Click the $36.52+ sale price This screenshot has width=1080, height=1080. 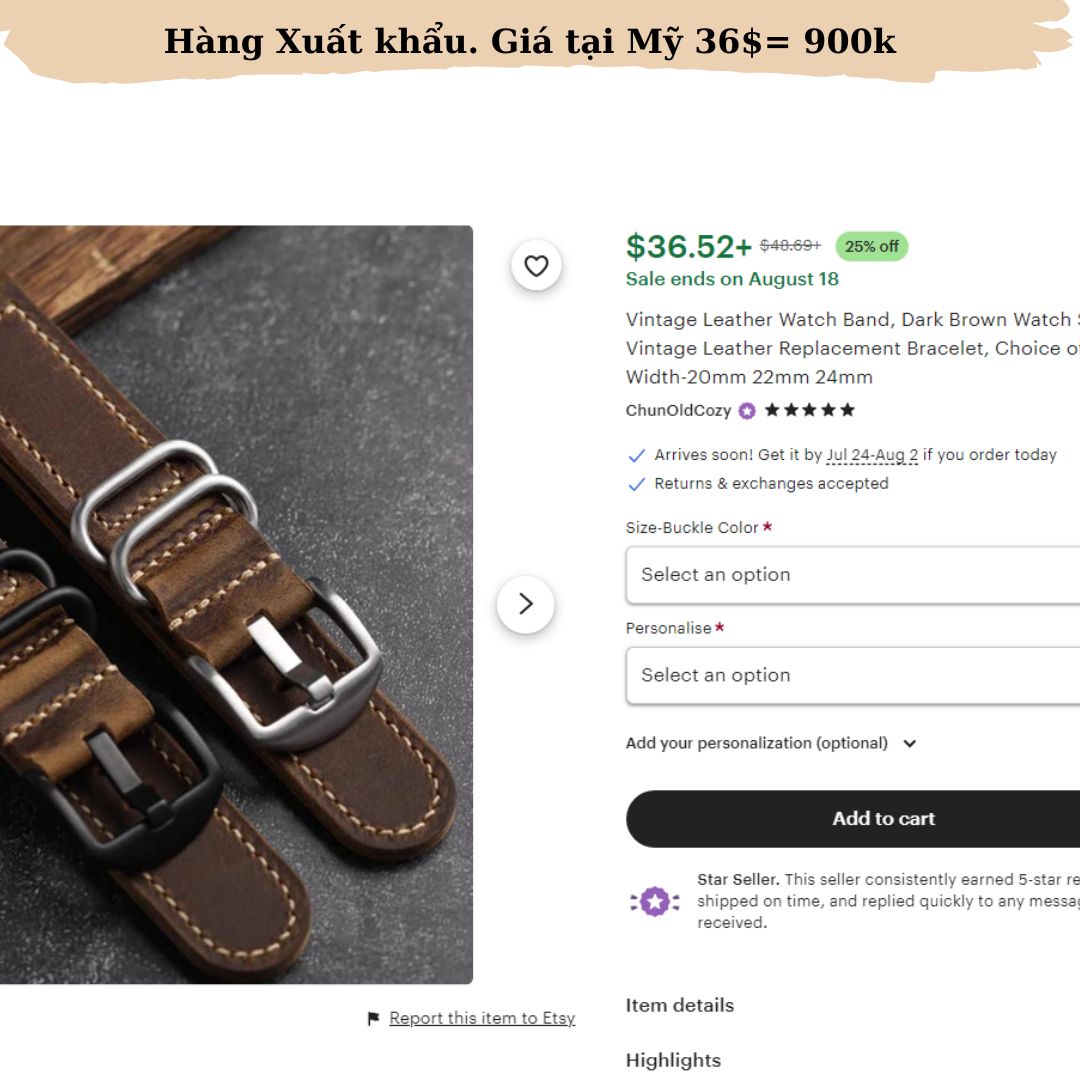[688, 247]
